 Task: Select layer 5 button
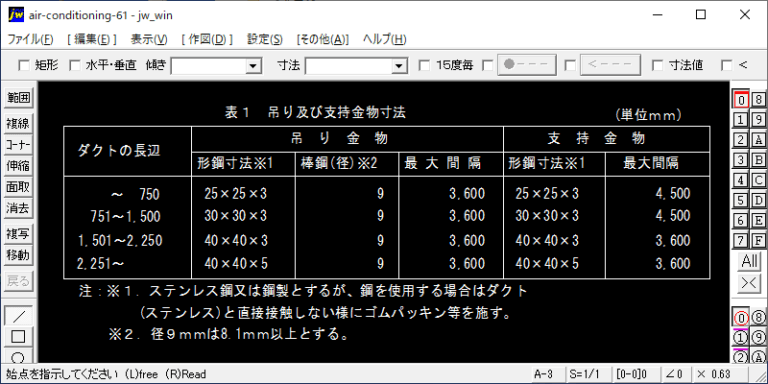coord(741,200)
